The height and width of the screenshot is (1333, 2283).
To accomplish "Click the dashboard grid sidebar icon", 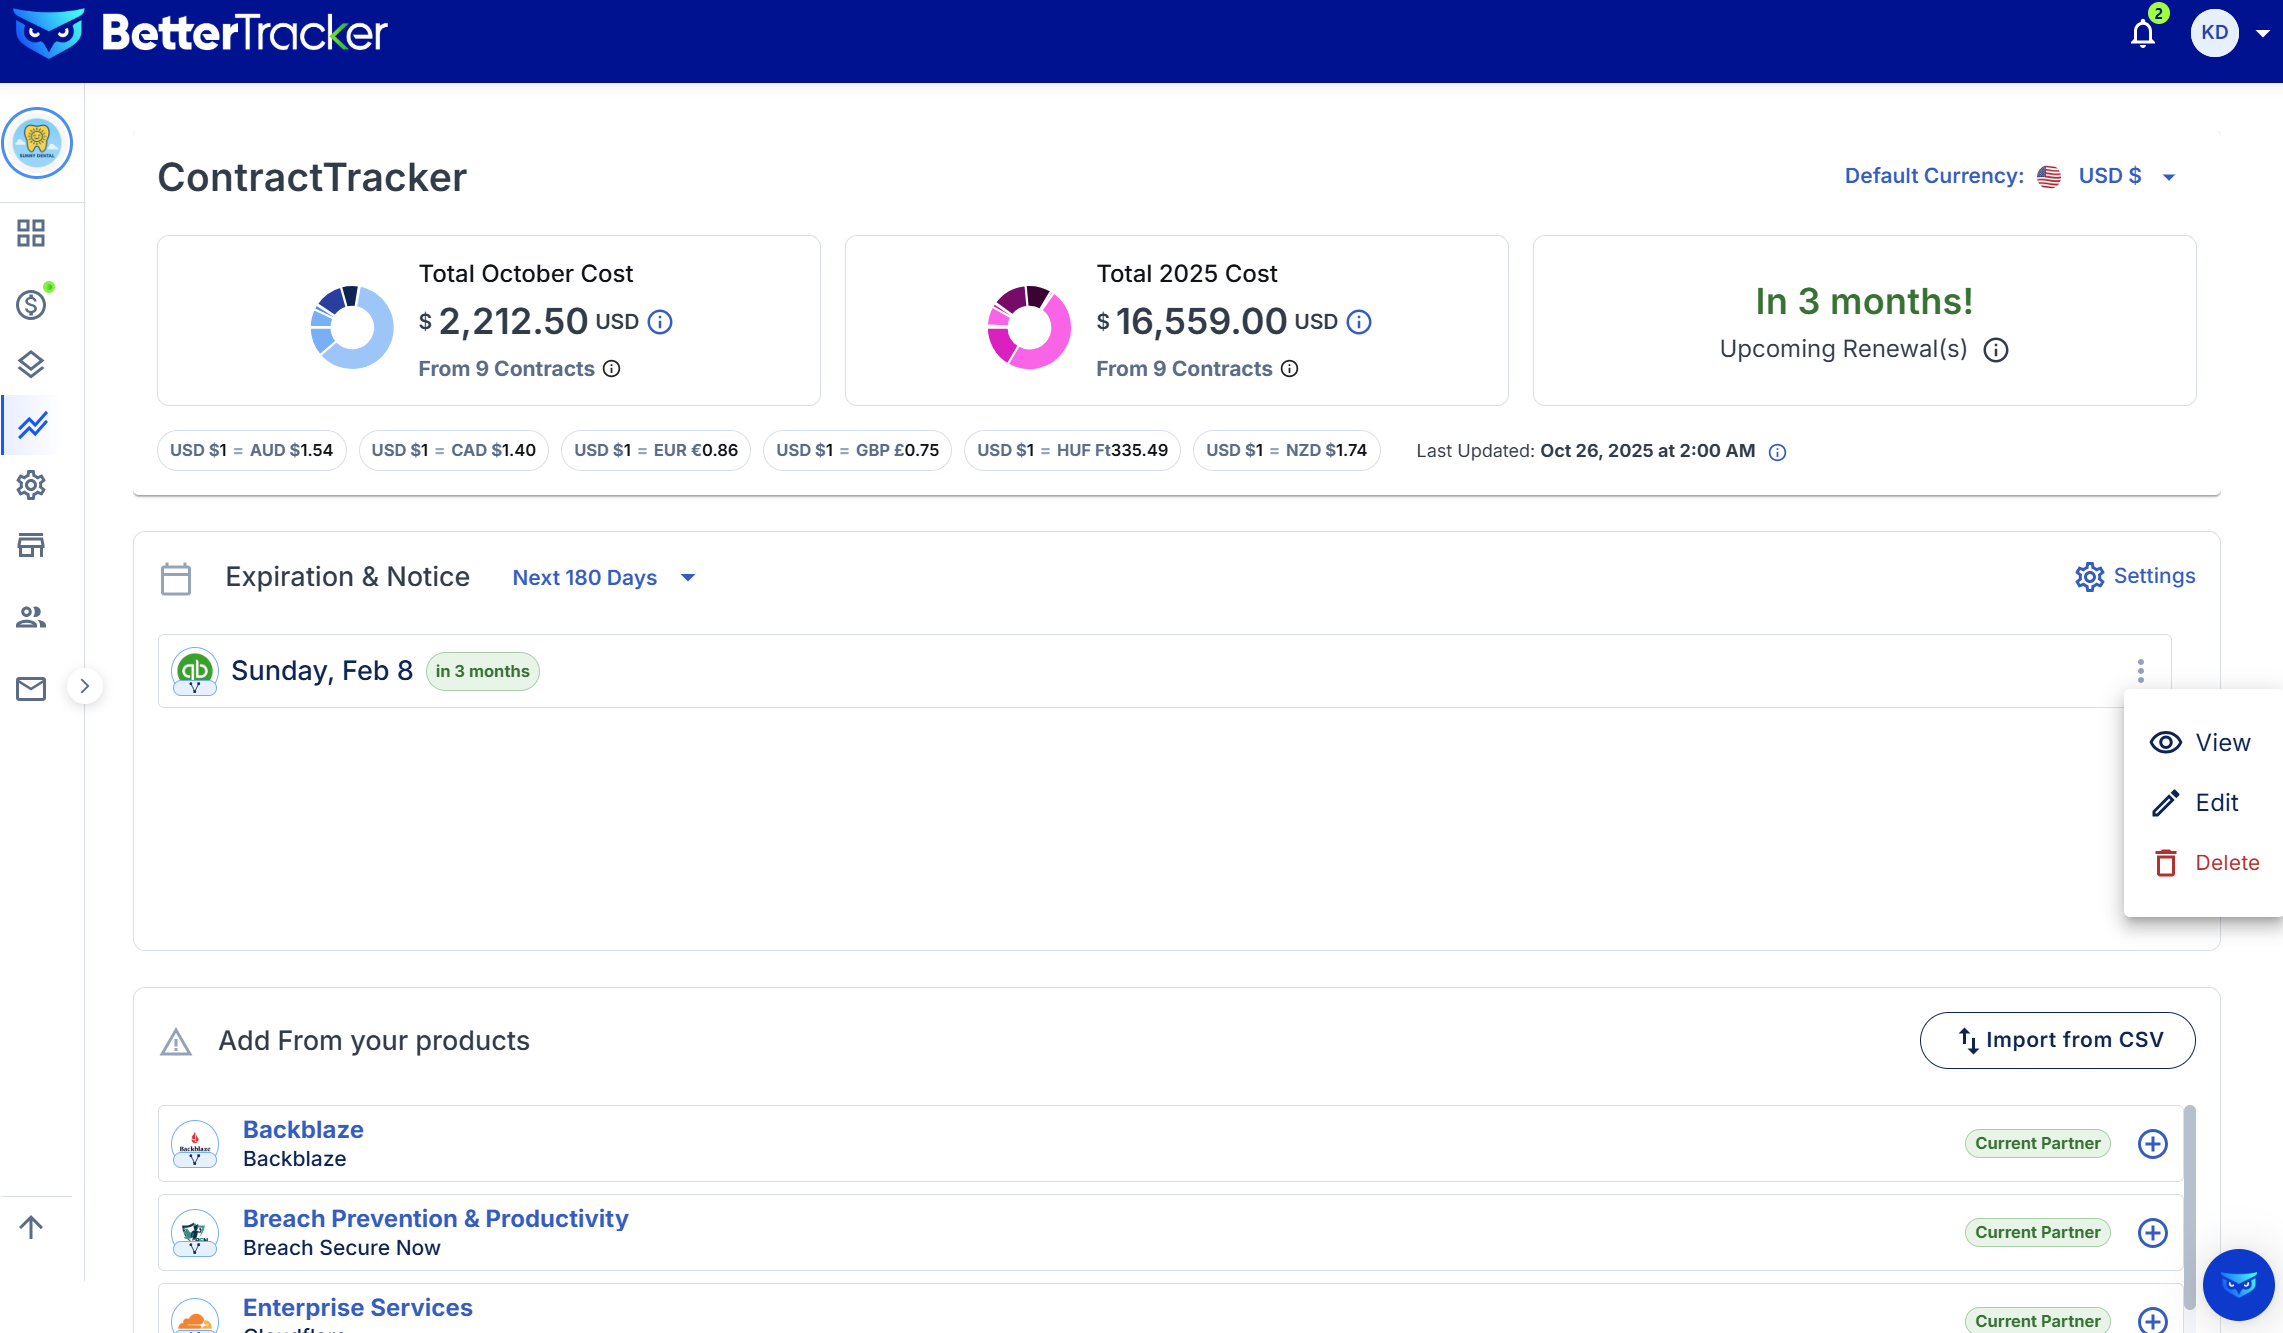I will point(31,233).
